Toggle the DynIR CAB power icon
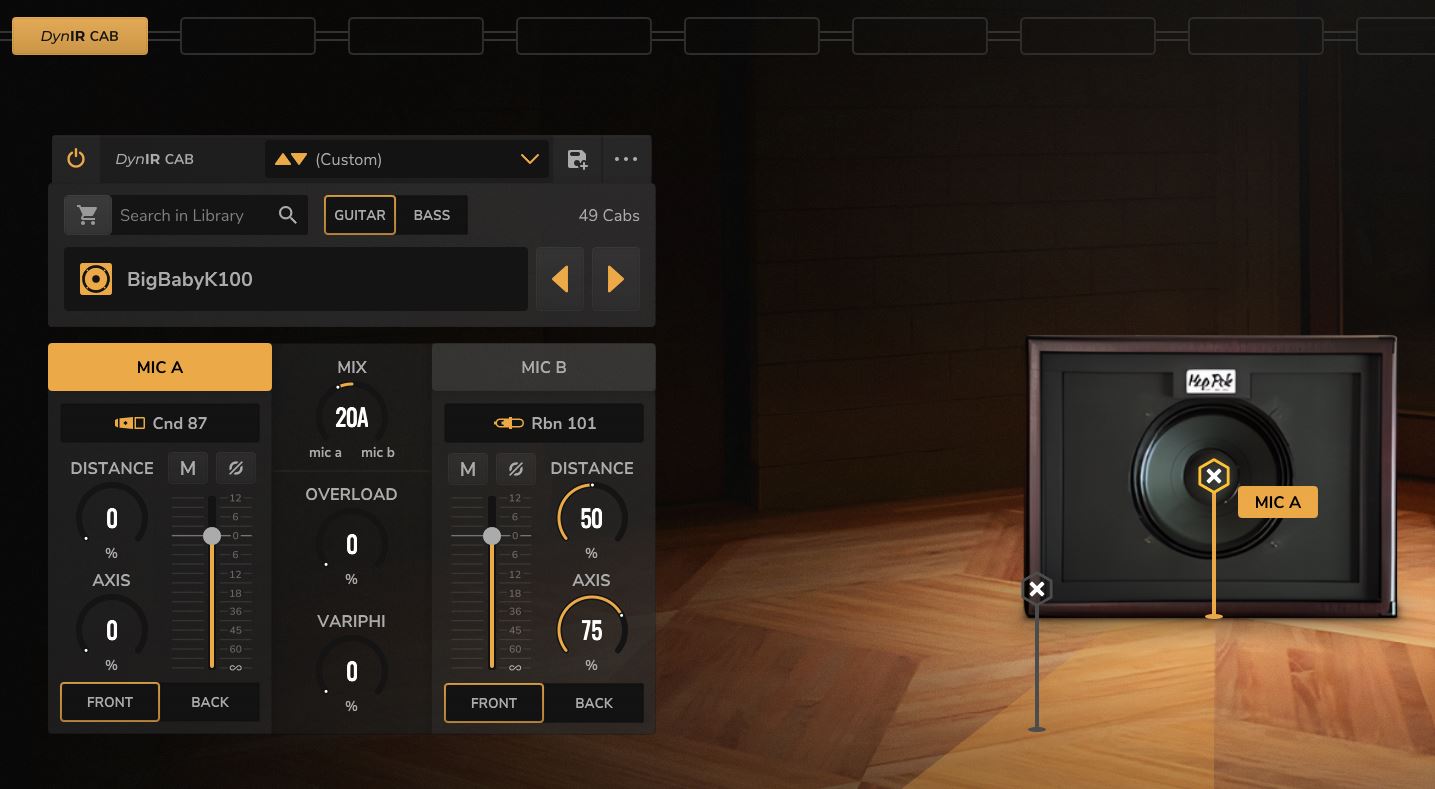 click(76, 159)
